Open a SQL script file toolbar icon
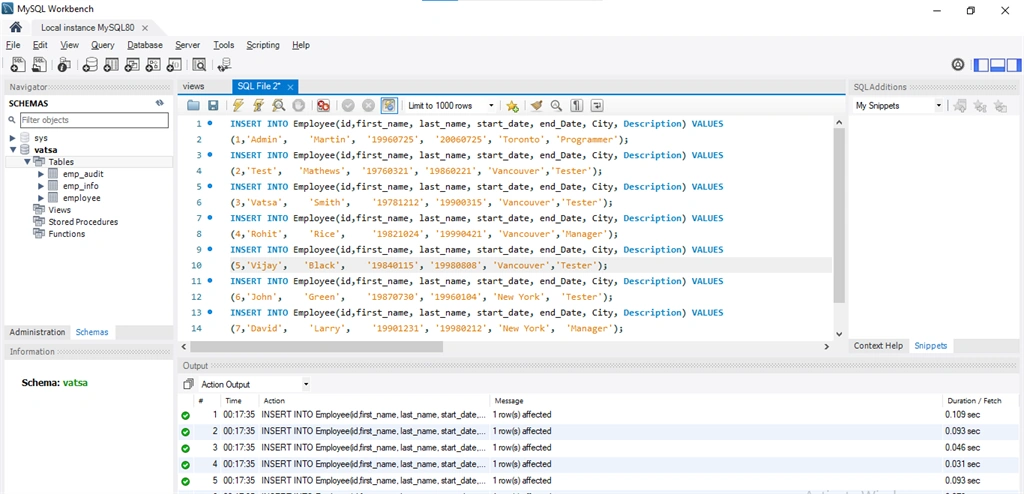Image resolution: width=1024 pixels, height=494 pixels. pyautogui.click(x=40, y=64)
